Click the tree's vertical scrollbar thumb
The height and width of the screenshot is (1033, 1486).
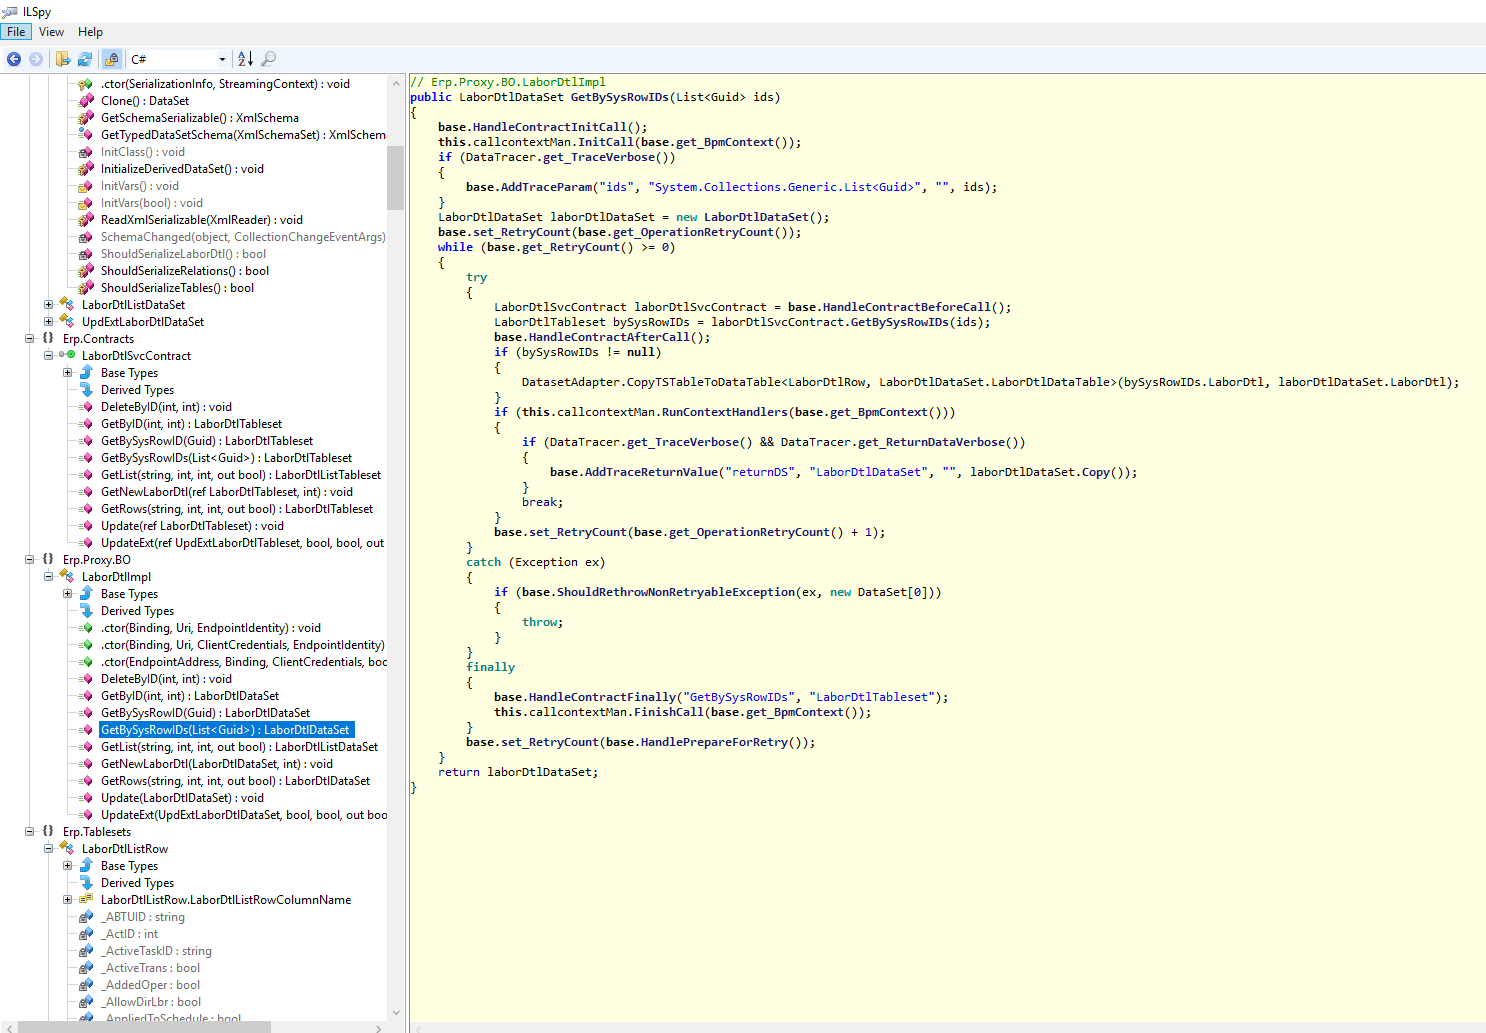point(395,178)
